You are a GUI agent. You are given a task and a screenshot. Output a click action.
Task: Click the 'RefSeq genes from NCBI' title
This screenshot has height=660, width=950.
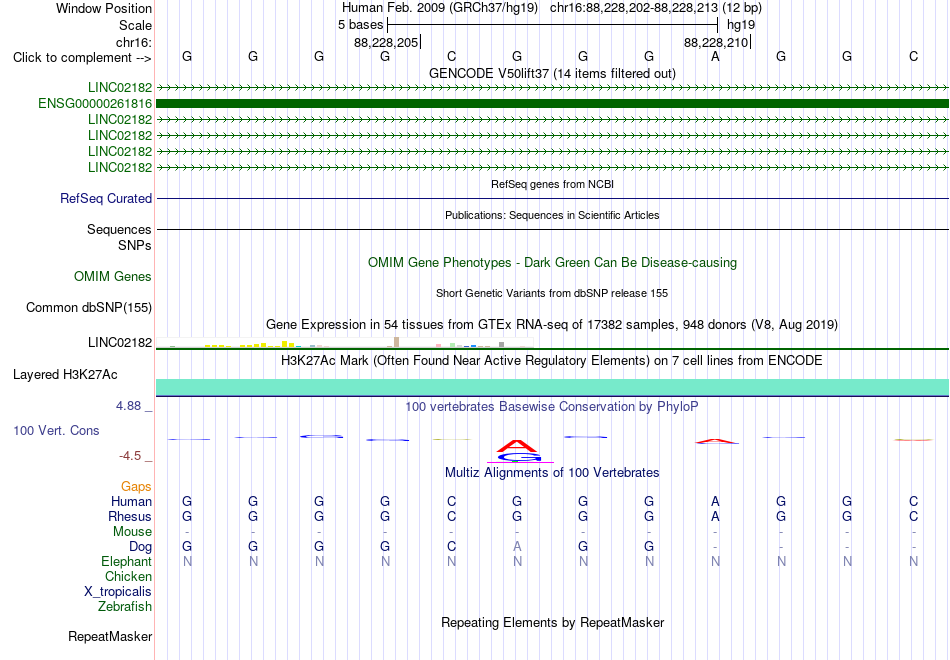click(x=552, y=184)
